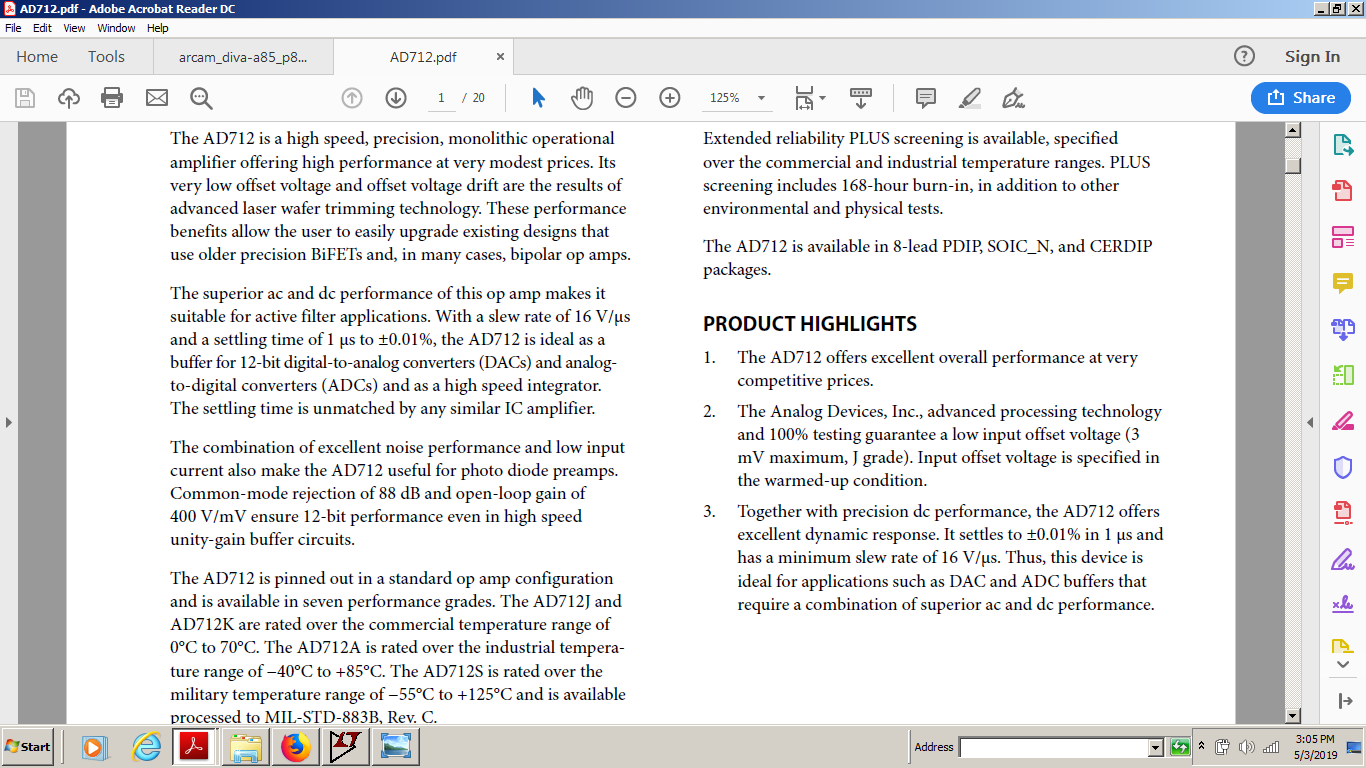Screen dimensions: 1366x768
Task: Send file by email envelope icon
Action: [x=157, y=98]
